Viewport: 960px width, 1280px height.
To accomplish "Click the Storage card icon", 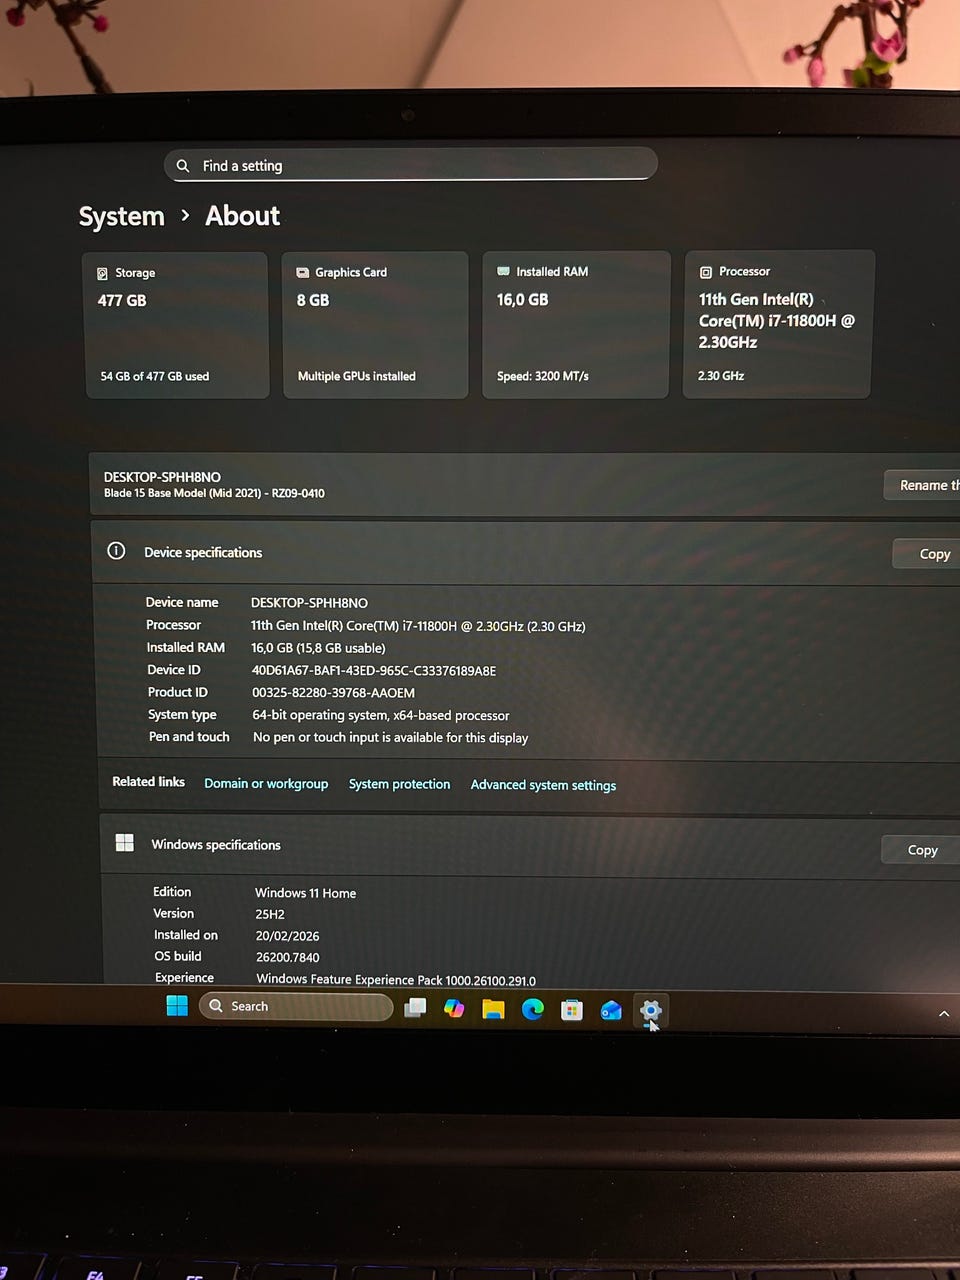I will click(x=102, y=273).
